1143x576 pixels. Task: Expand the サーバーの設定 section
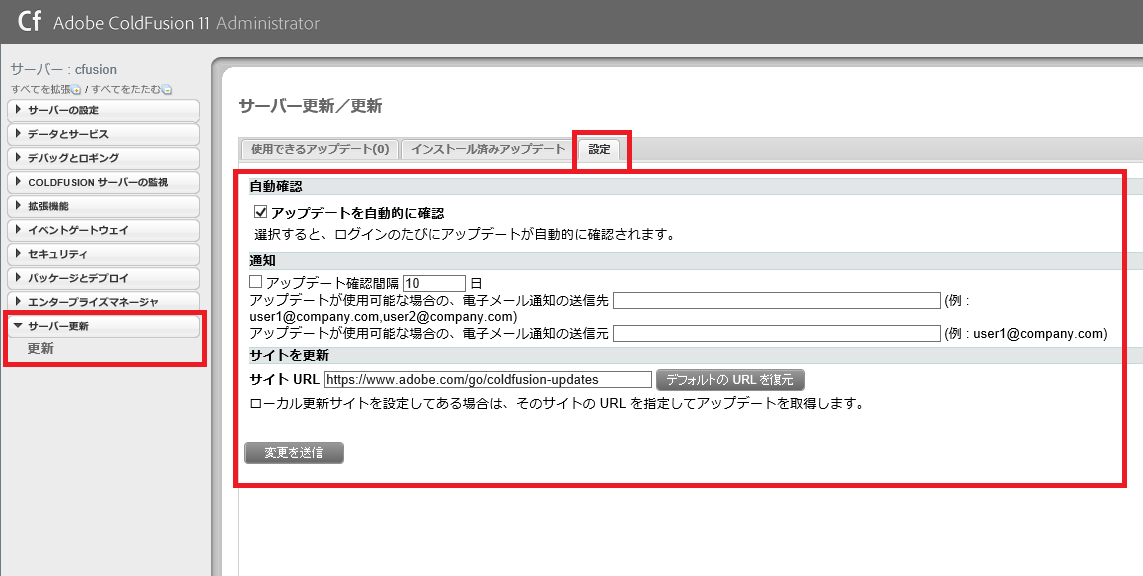(x=104, y=110)
